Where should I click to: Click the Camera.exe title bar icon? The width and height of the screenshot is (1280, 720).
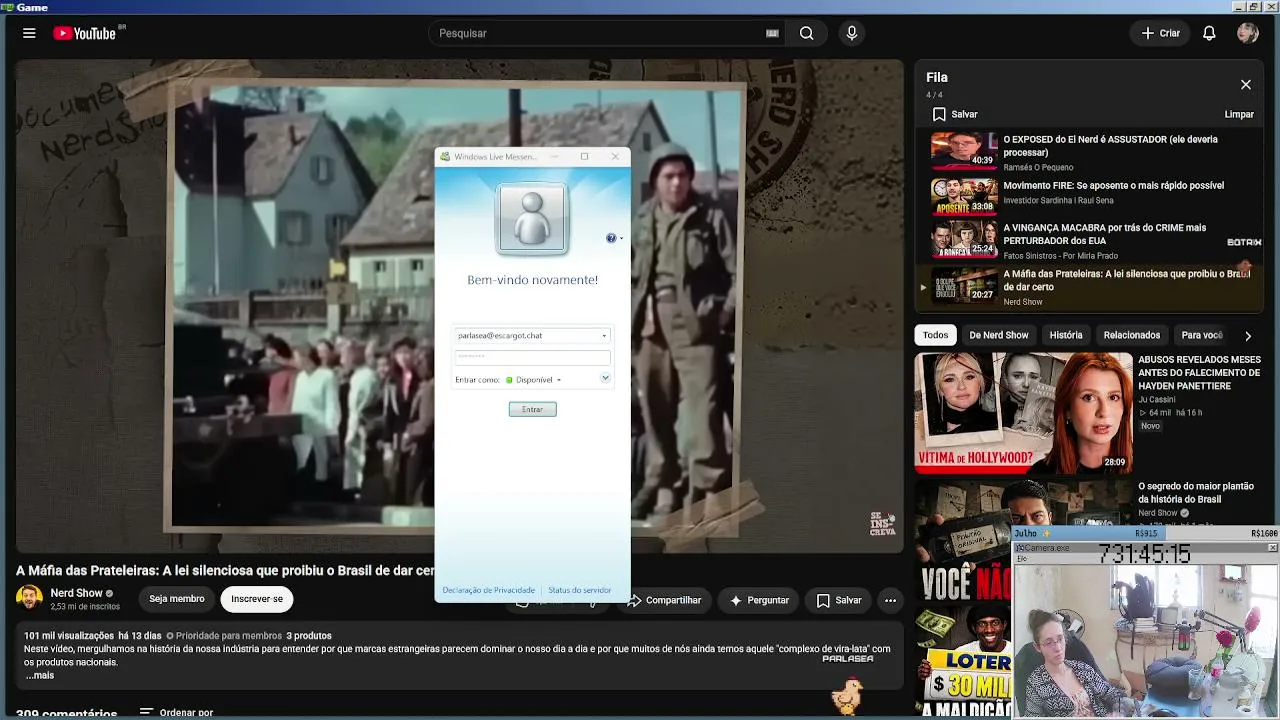pos(1019,548)
